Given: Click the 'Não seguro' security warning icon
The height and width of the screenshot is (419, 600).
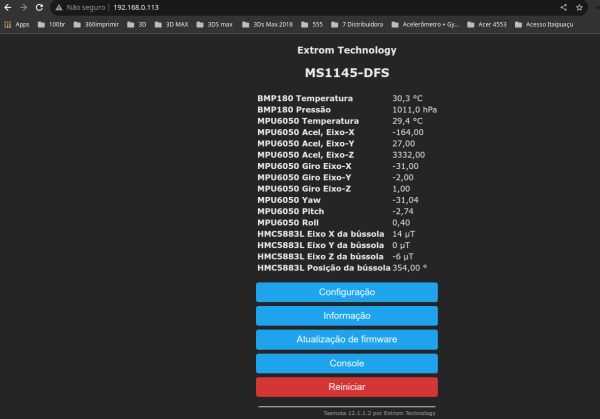Looking at the screenshot, I should coord(59,7).
